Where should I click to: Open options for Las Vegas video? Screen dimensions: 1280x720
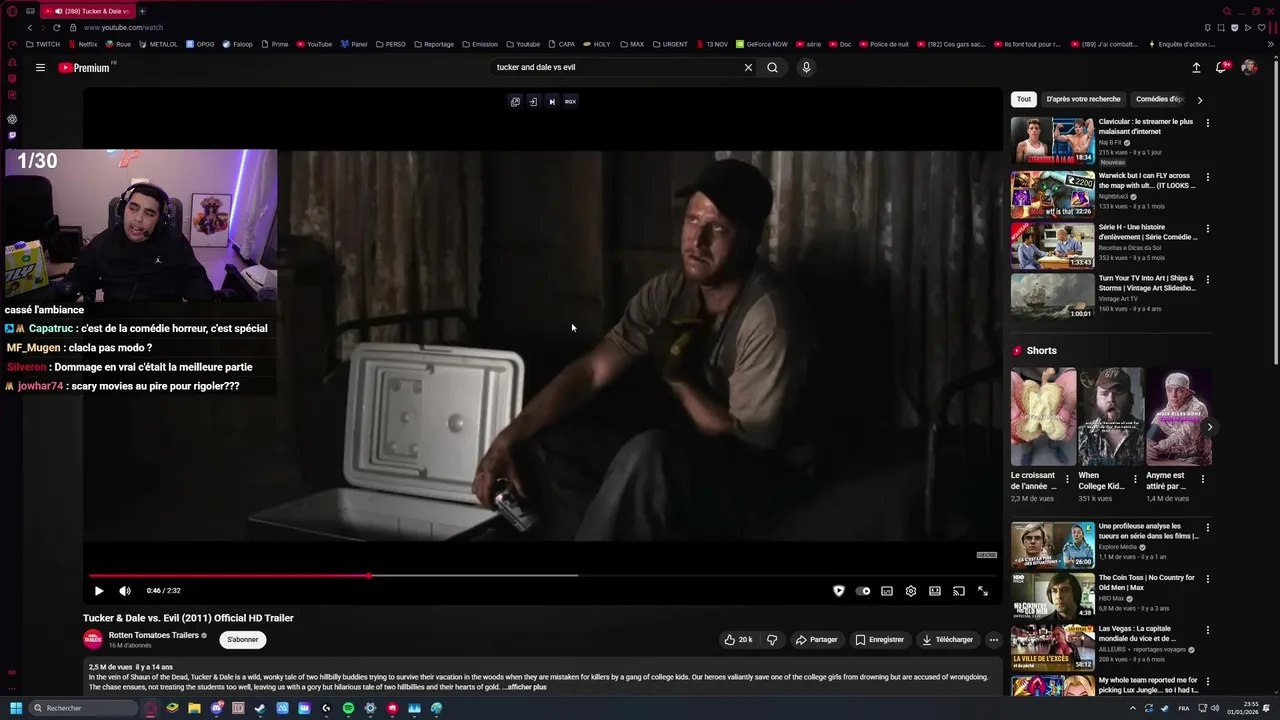pyautogui.click(x=1207, y=631)
